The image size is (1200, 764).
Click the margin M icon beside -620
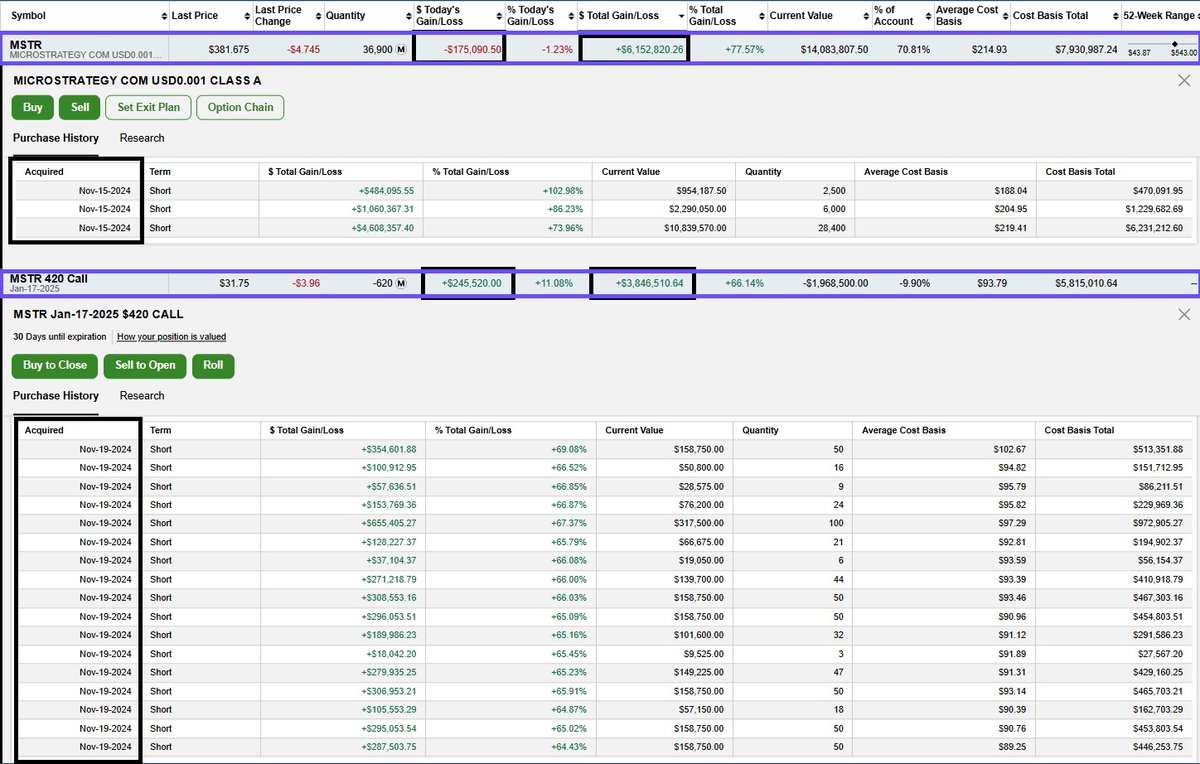(x=401, y=284)
